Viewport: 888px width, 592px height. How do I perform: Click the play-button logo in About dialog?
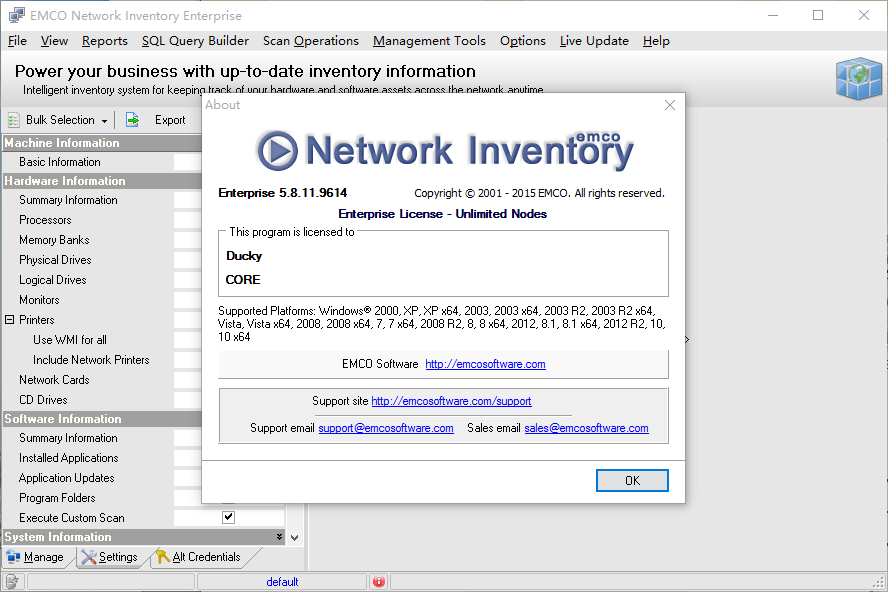pyautogui.click(x=277, y=151)
